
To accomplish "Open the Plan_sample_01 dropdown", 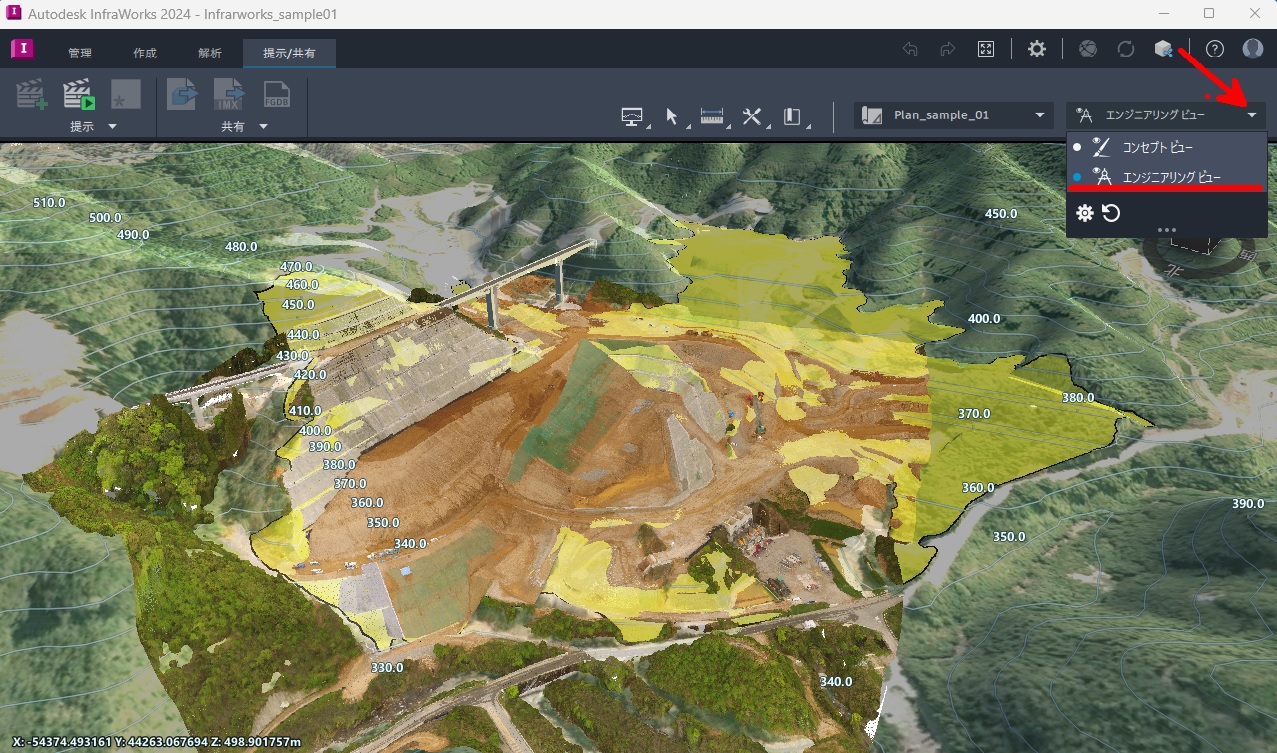I will pos(1040,115).
